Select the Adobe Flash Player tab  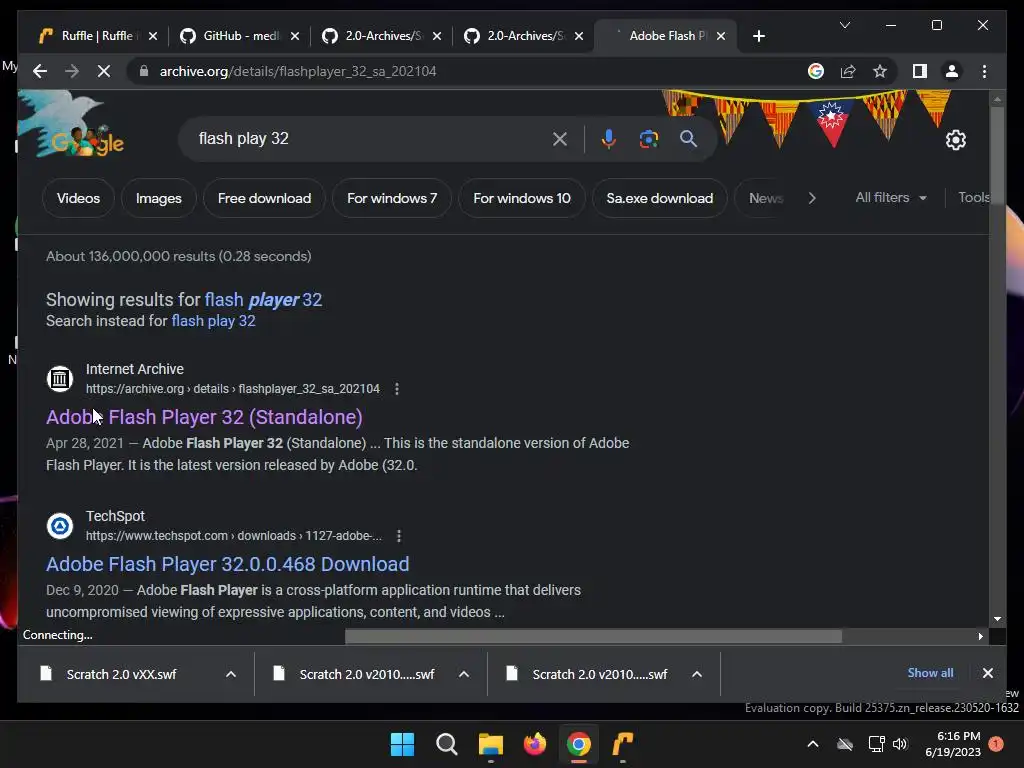[663, 36]
